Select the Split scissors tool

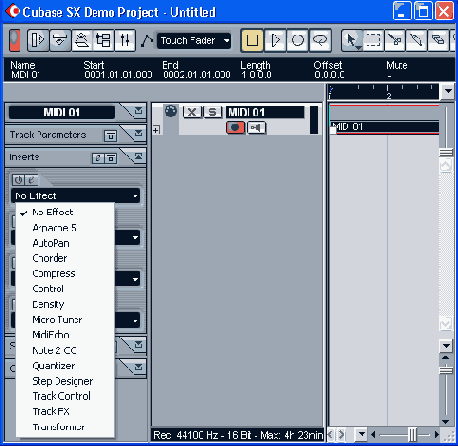[395, 41]
